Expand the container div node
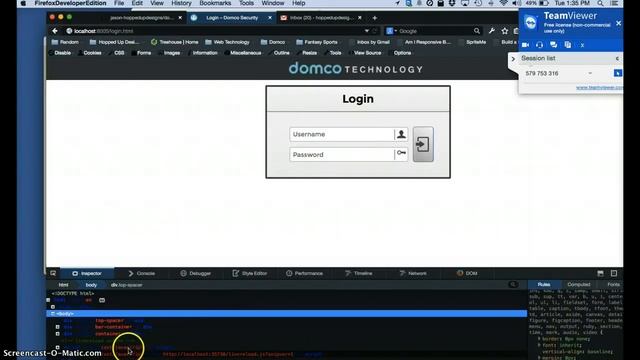This screenshot has height=360, width=640. [58, 333]
